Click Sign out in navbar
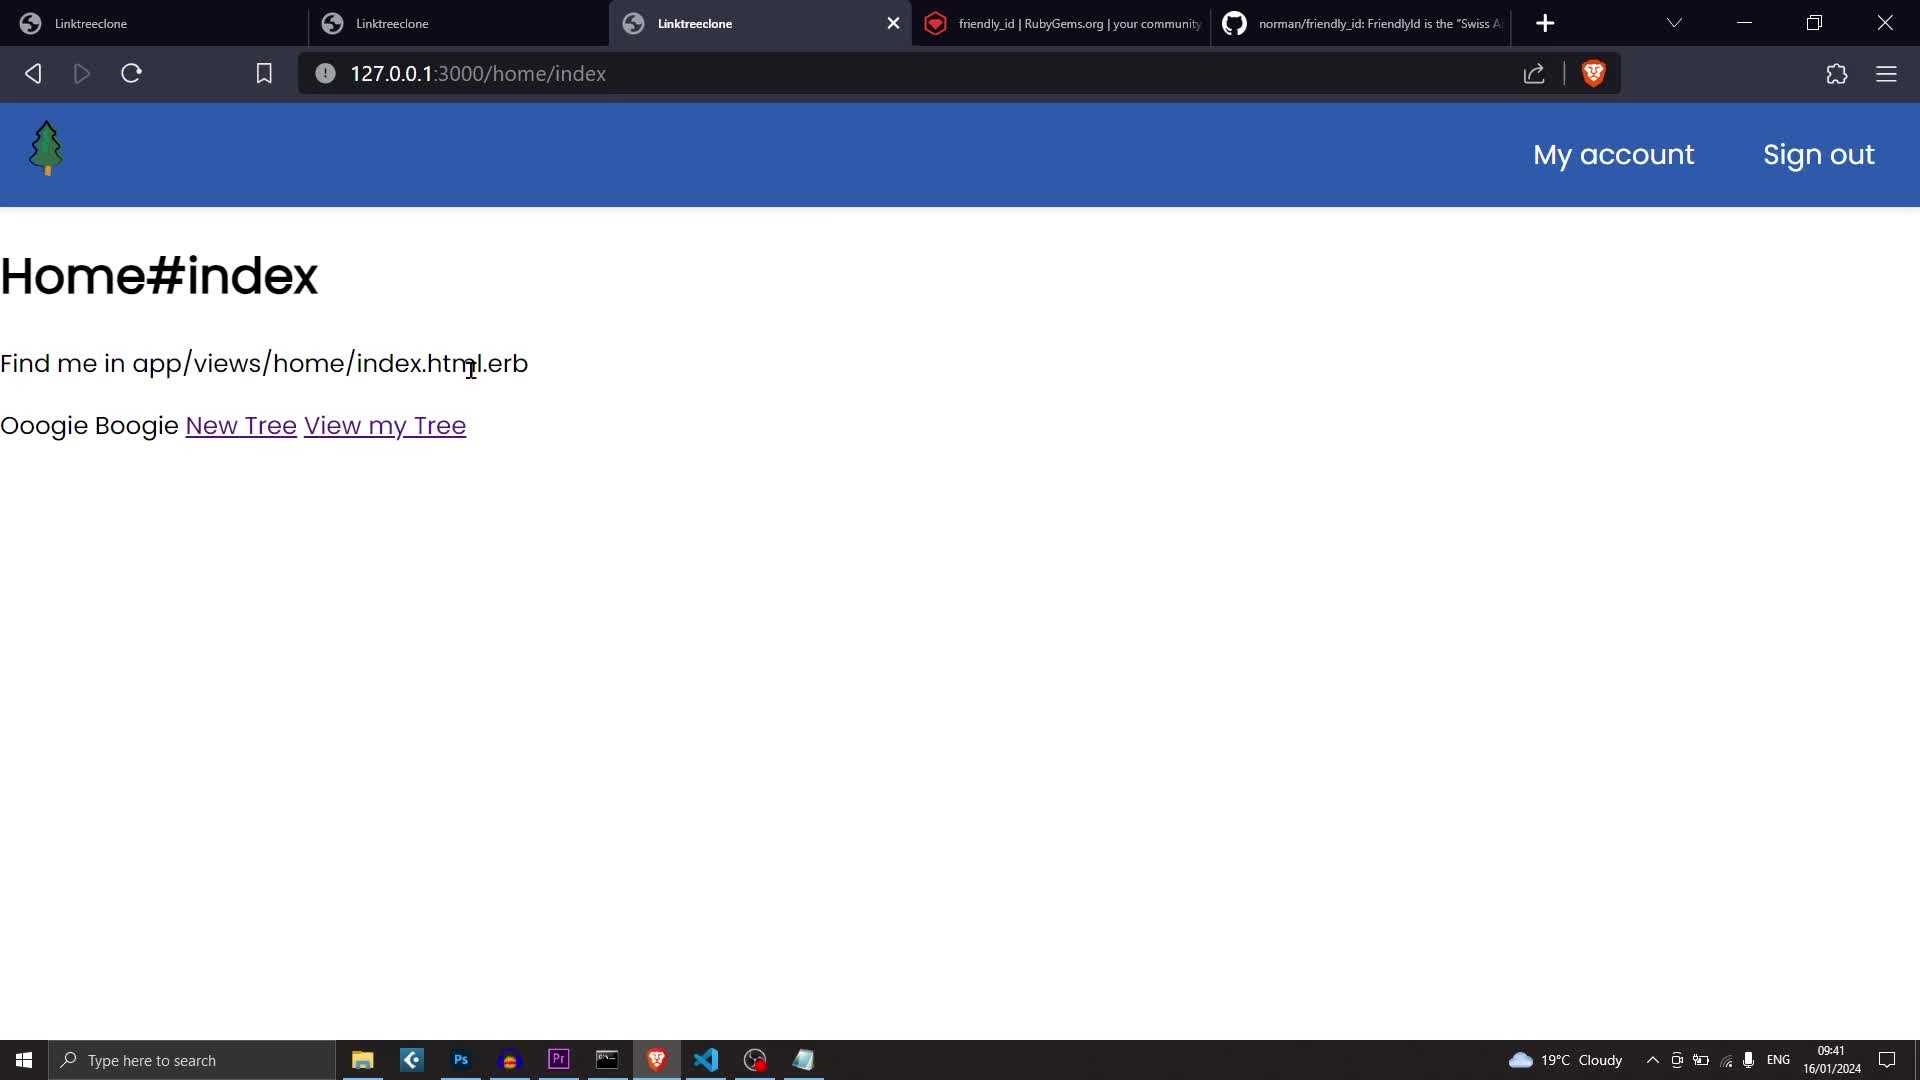1920x1080 pixels. (x=1818, y=155)
